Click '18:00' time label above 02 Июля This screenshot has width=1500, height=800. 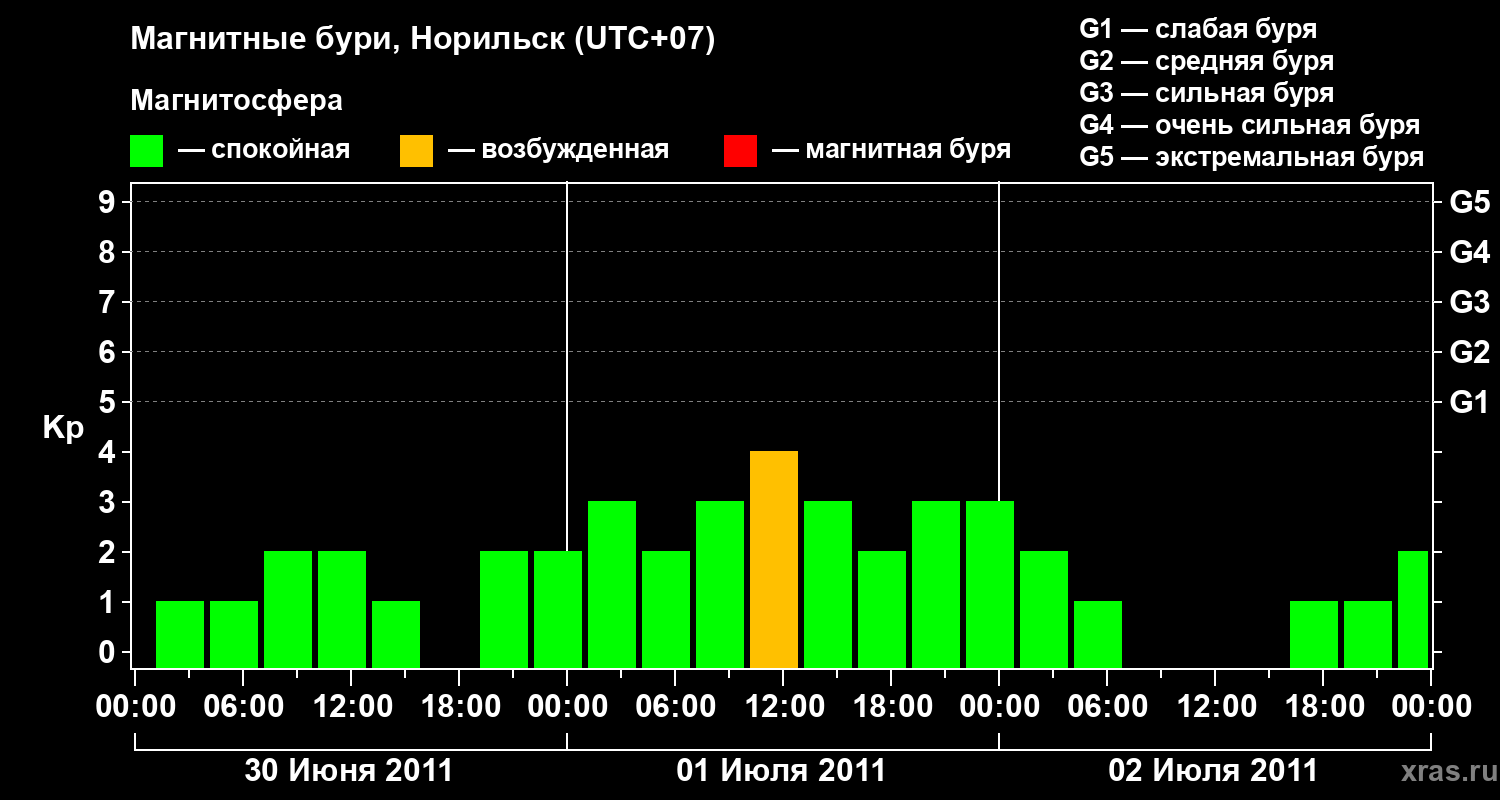[1323, 707]
